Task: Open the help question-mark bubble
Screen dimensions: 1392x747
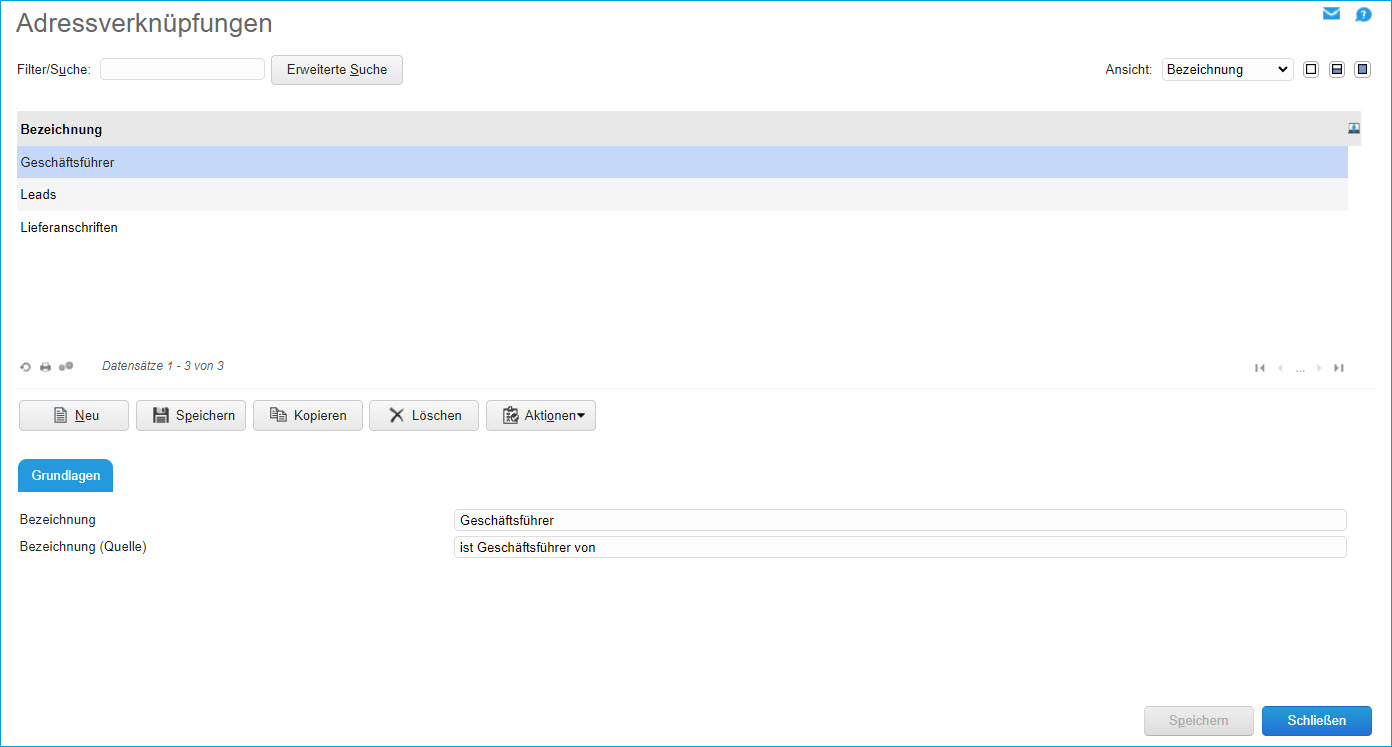Action: 1363,15
